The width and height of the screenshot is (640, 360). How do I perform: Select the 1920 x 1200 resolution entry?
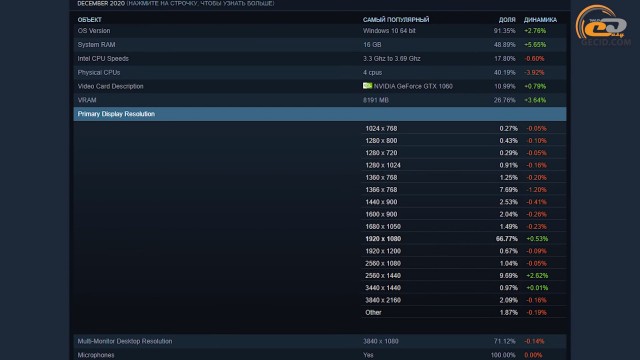click(383, 251)
